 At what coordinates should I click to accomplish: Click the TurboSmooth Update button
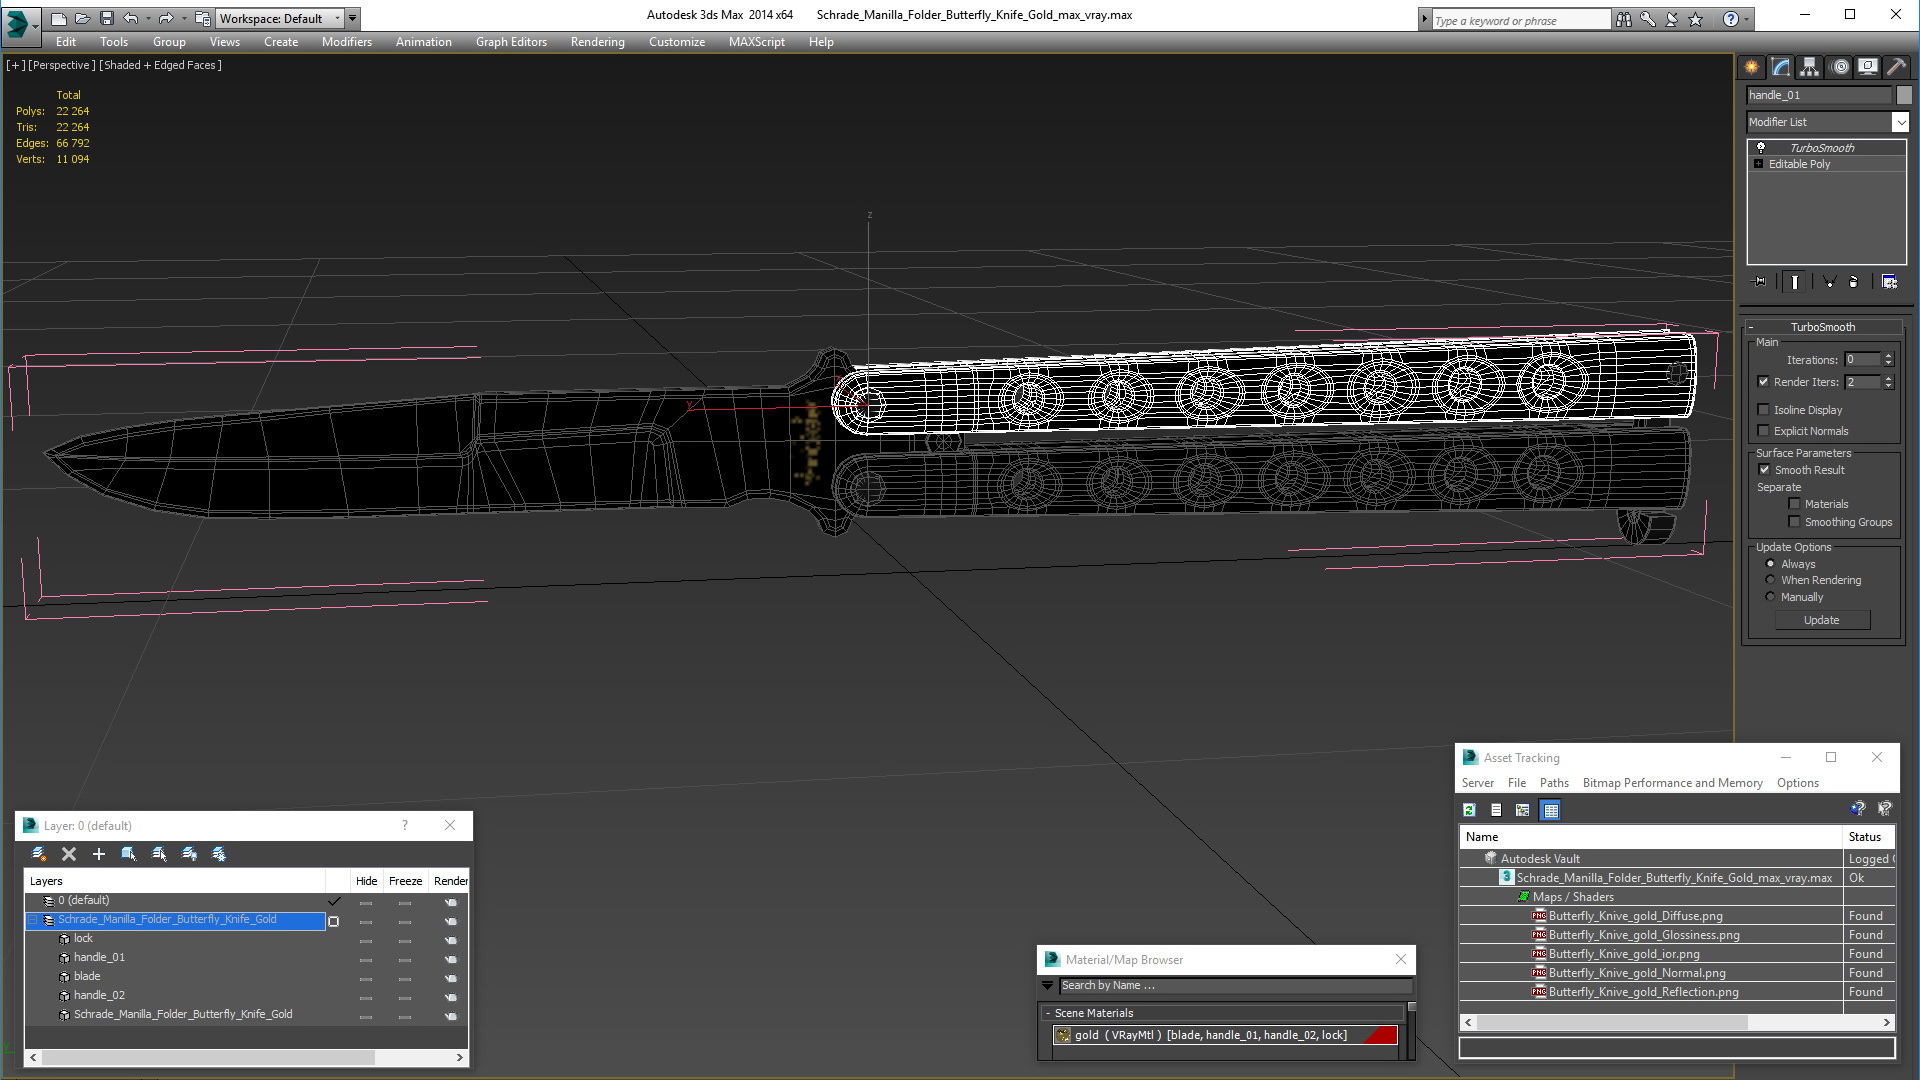(1821, 620)
